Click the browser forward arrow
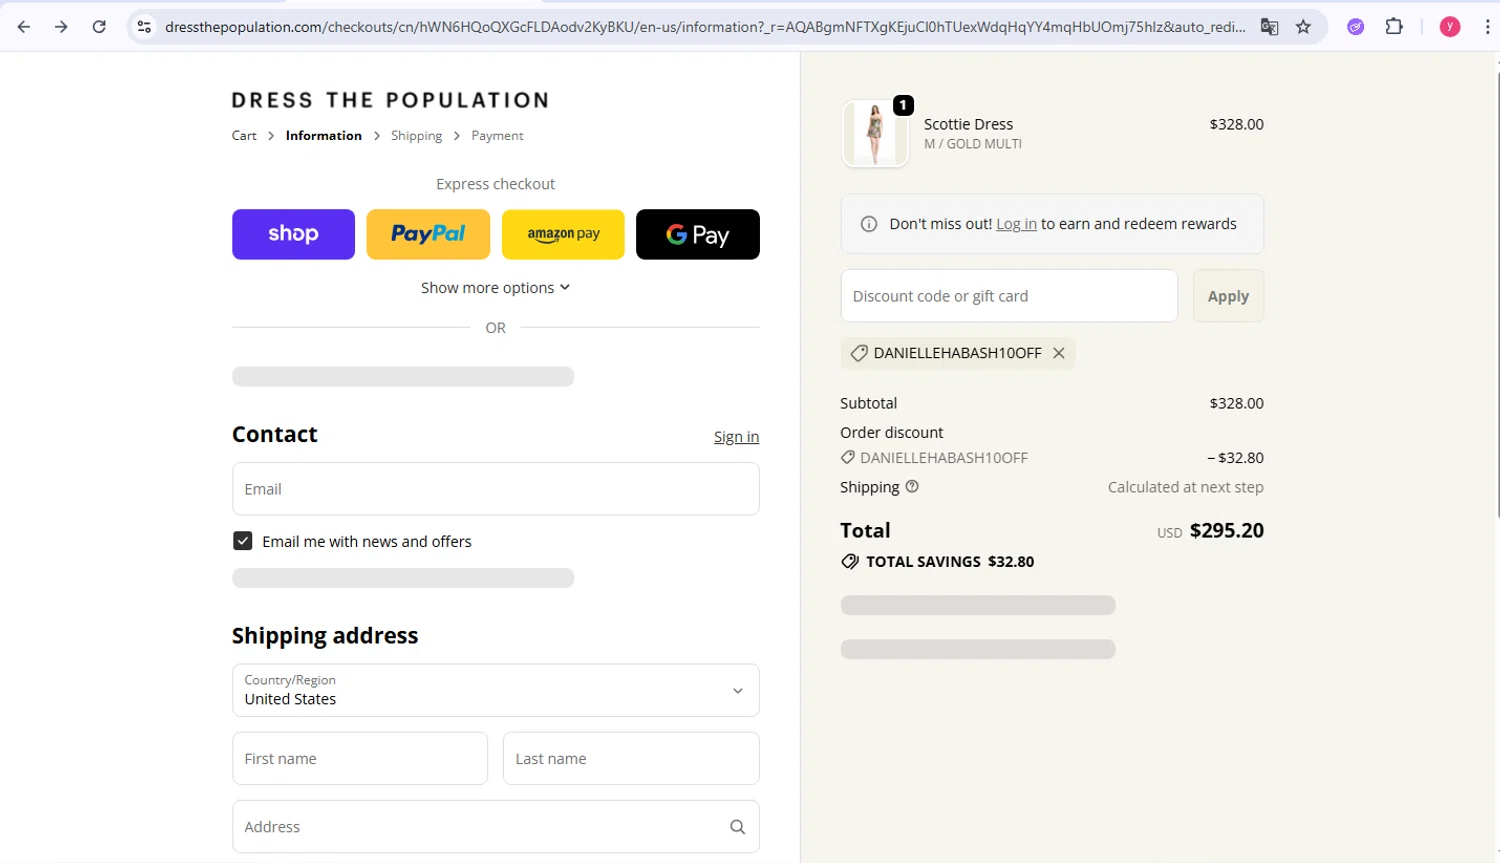Image resolution: width=1500 pixels, height=863 pixels. coord(61,27)
